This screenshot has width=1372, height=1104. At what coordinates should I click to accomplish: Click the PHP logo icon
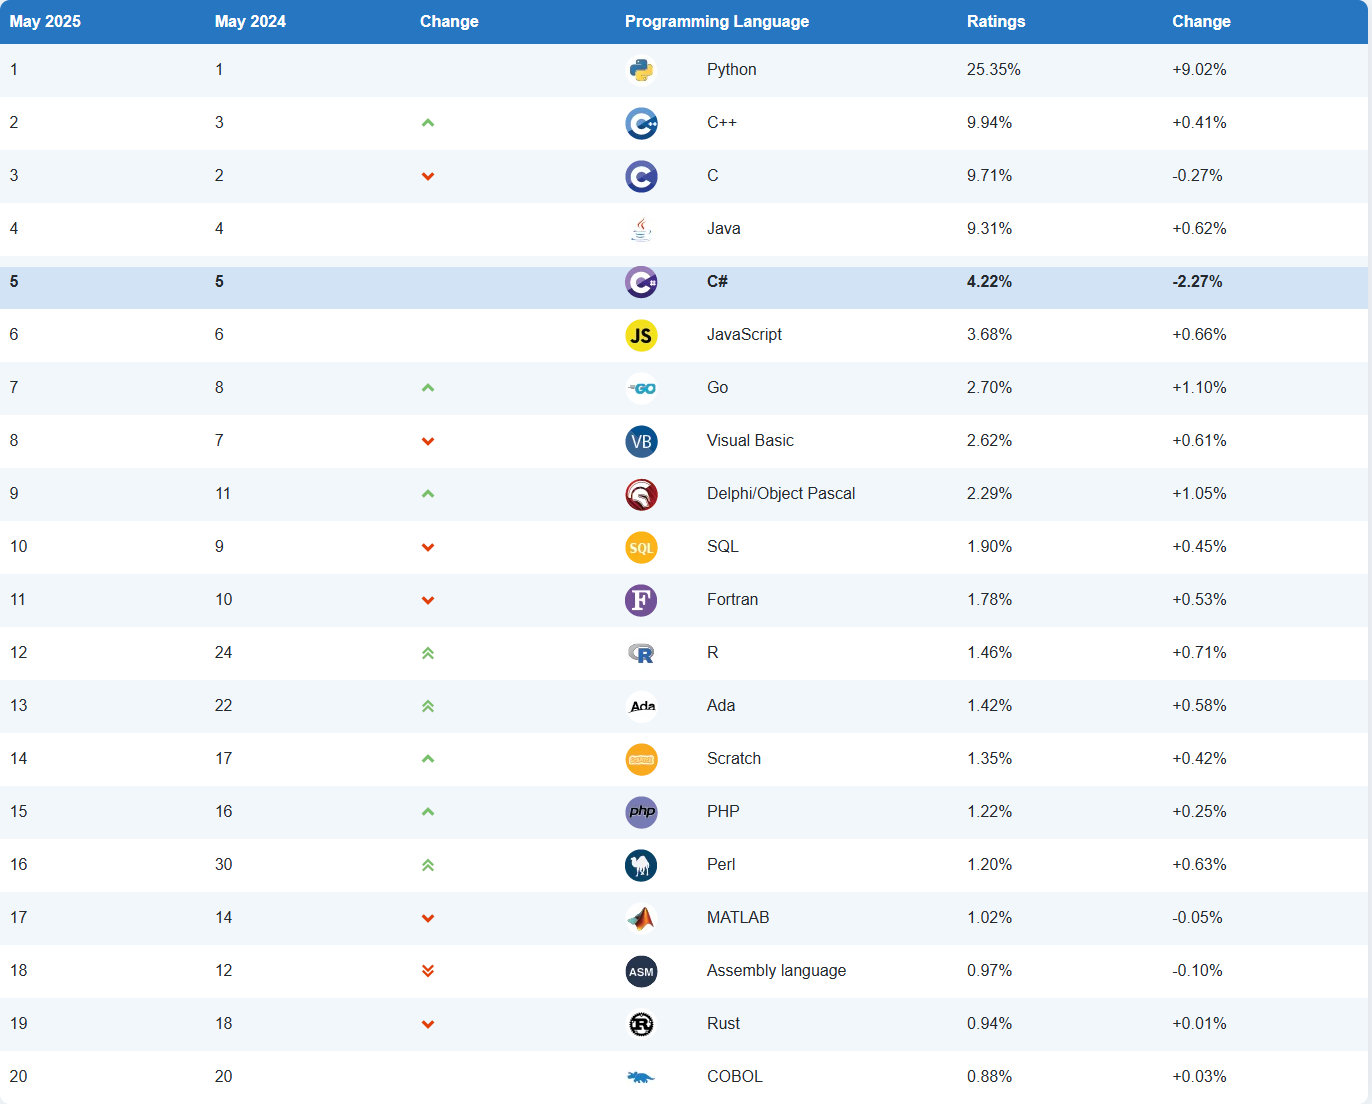pos(641,812)
